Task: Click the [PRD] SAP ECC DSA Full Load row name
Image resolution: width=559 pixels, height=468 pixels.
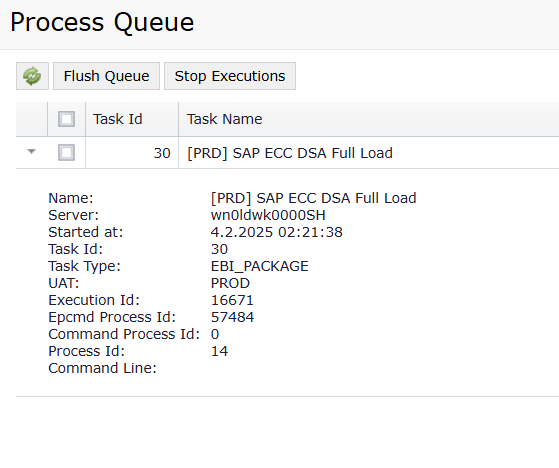Action: (290, 153)
